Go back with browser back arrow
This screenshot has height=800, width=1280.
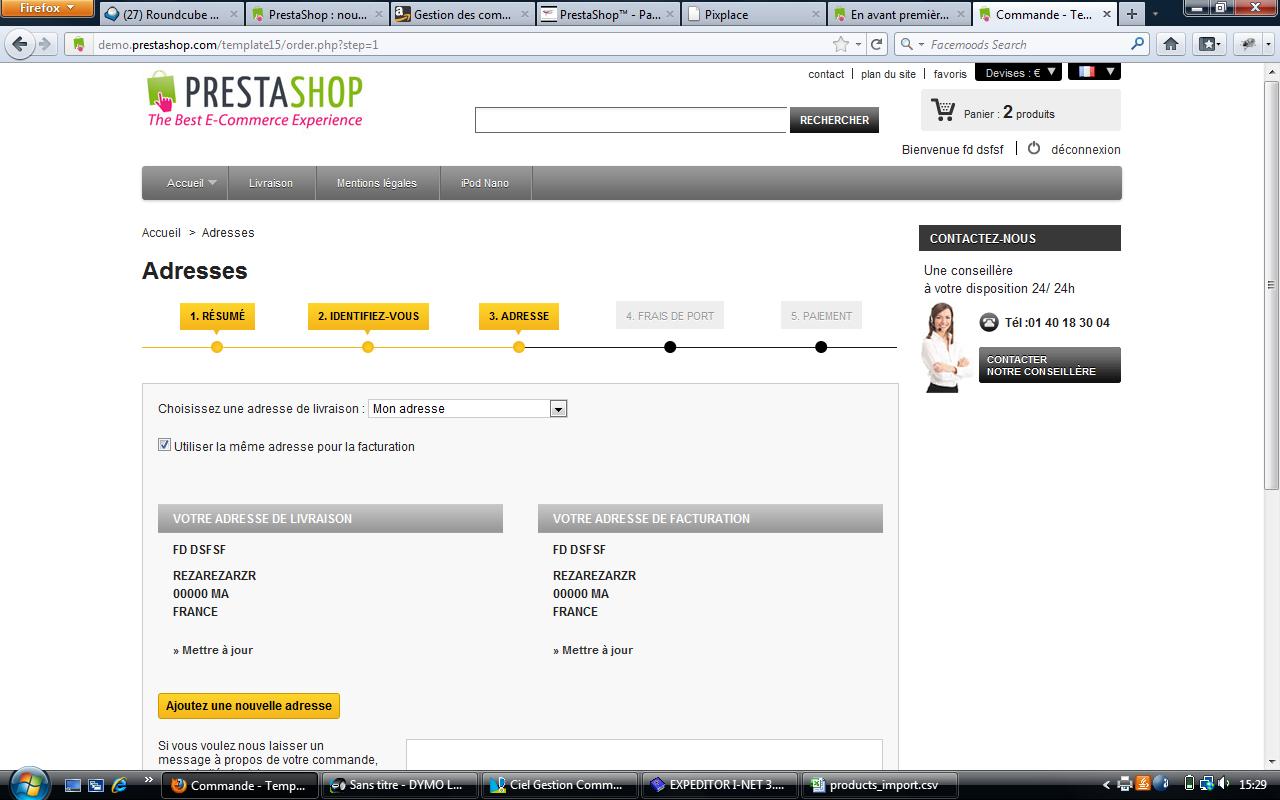click(x=20, y=44)
